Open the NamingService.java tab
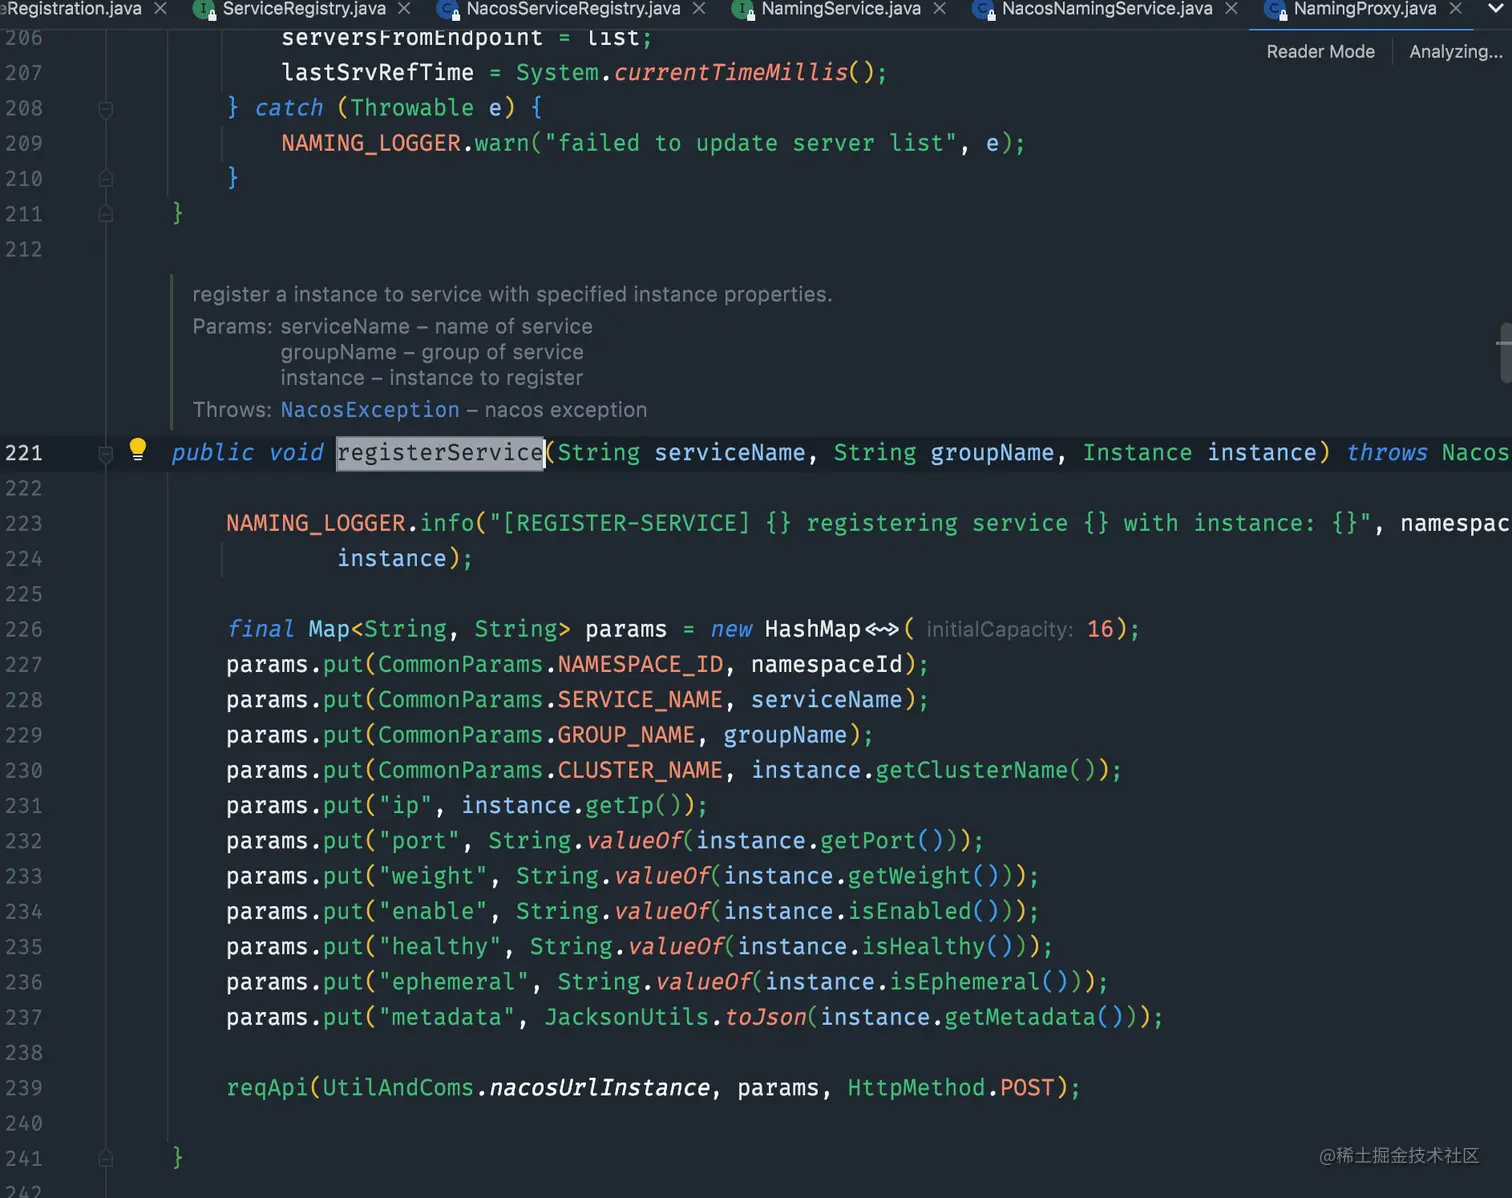 tap(841, 9)
